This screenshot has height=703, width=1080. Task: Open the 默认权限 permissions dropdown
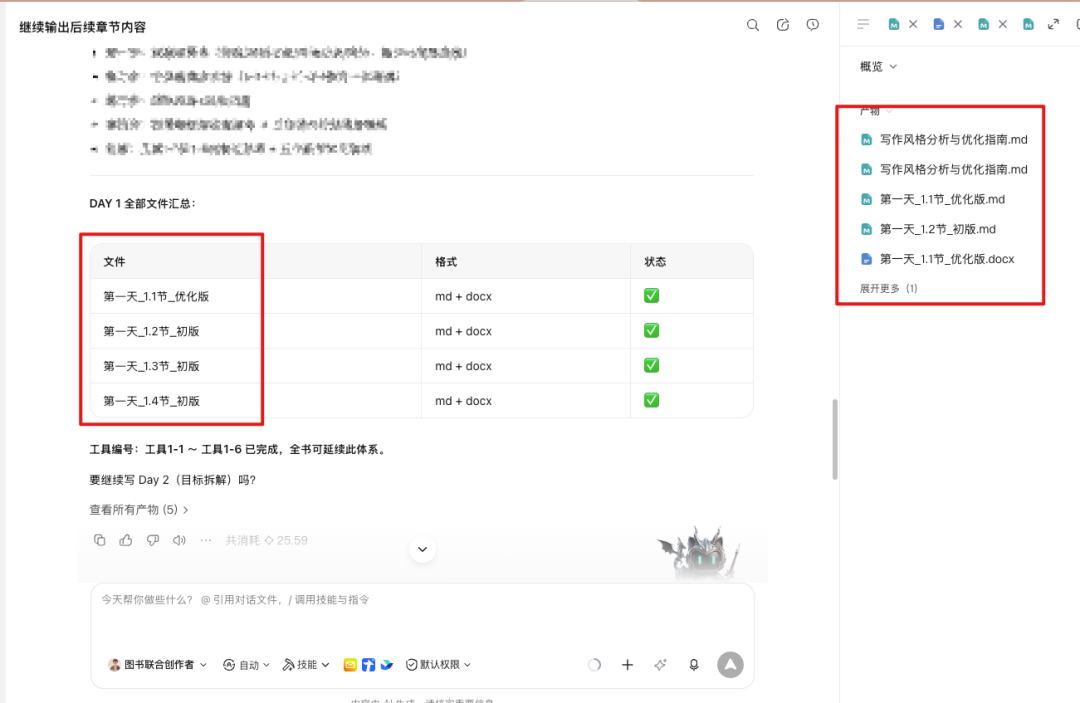tap(439, 665)
